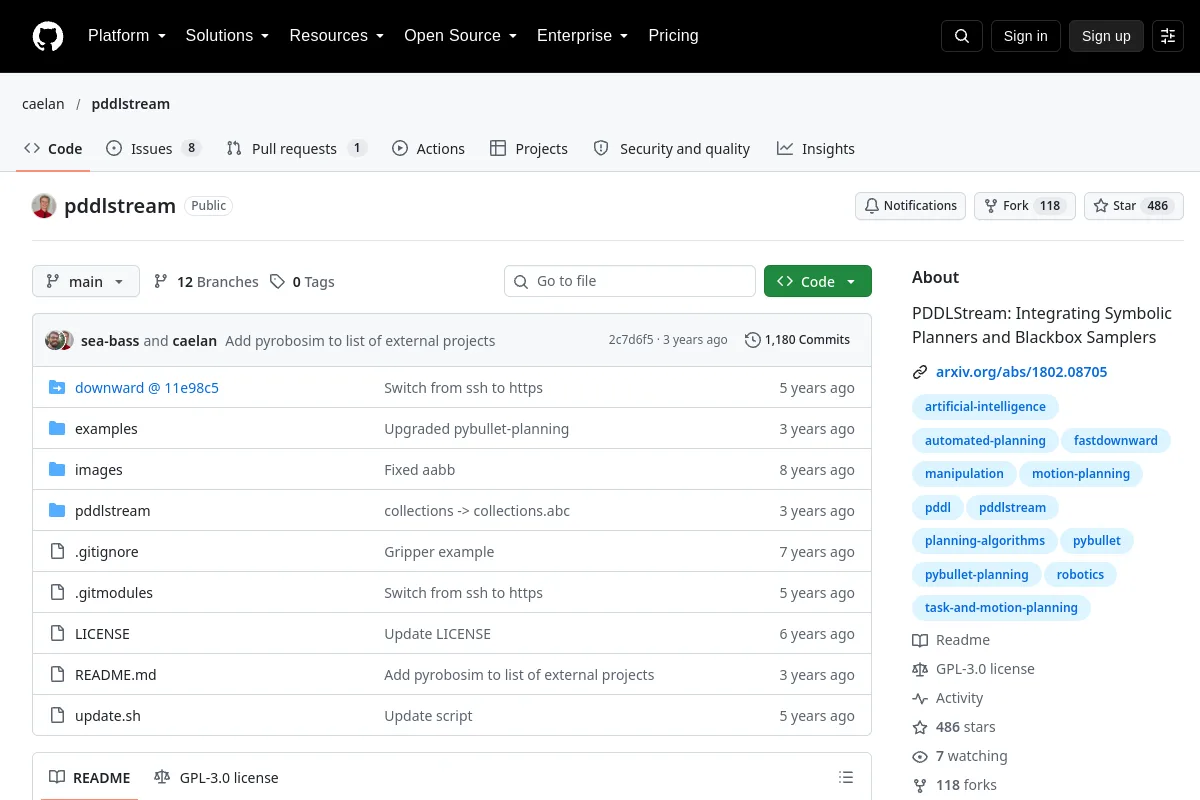Select the README tab
This screenshot has width=1200, height=800.
pos(90,778)
